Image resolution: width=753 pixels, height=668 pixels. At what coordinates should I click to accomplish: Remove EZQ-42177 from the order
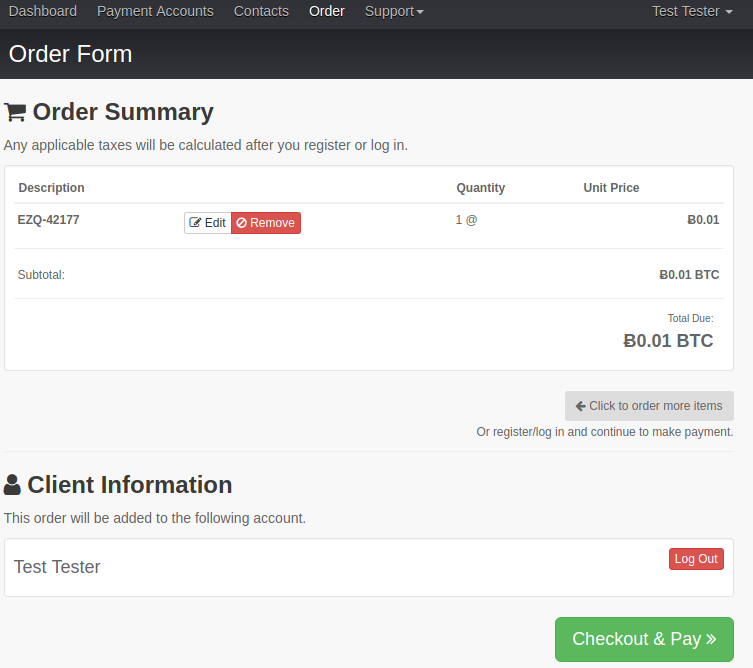[x=266, y=223]
